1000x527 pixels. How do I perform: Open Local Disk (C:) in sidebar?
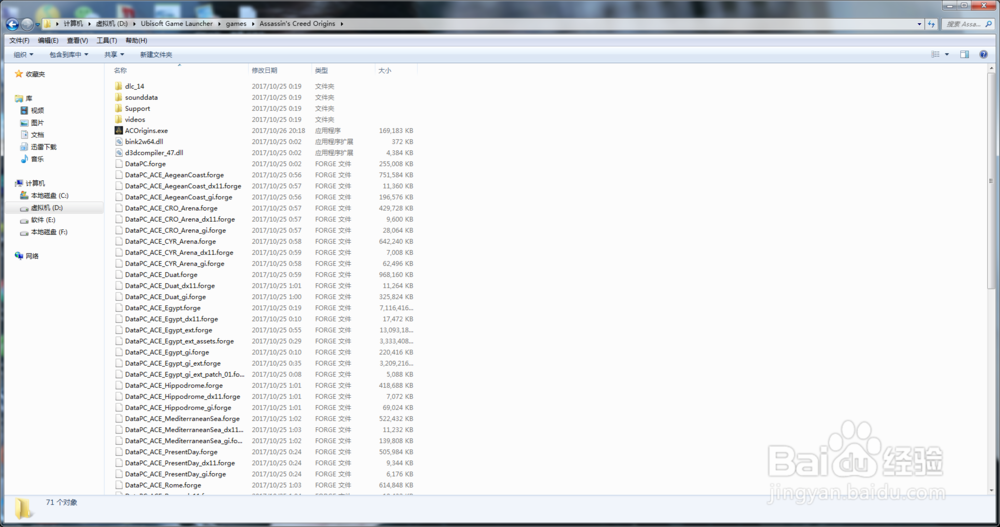click(x=44, y=195)
